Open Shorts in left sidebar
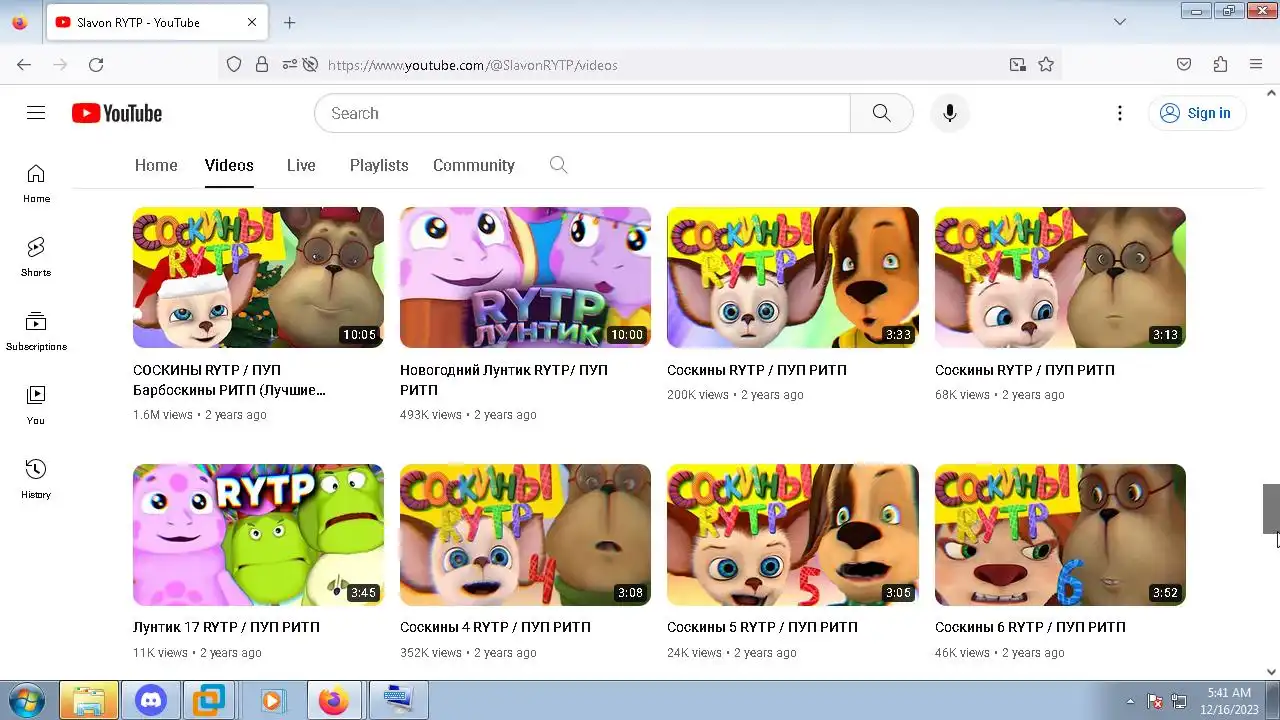This screenshot has height=720, width=1280. click(x=36, y=257)
